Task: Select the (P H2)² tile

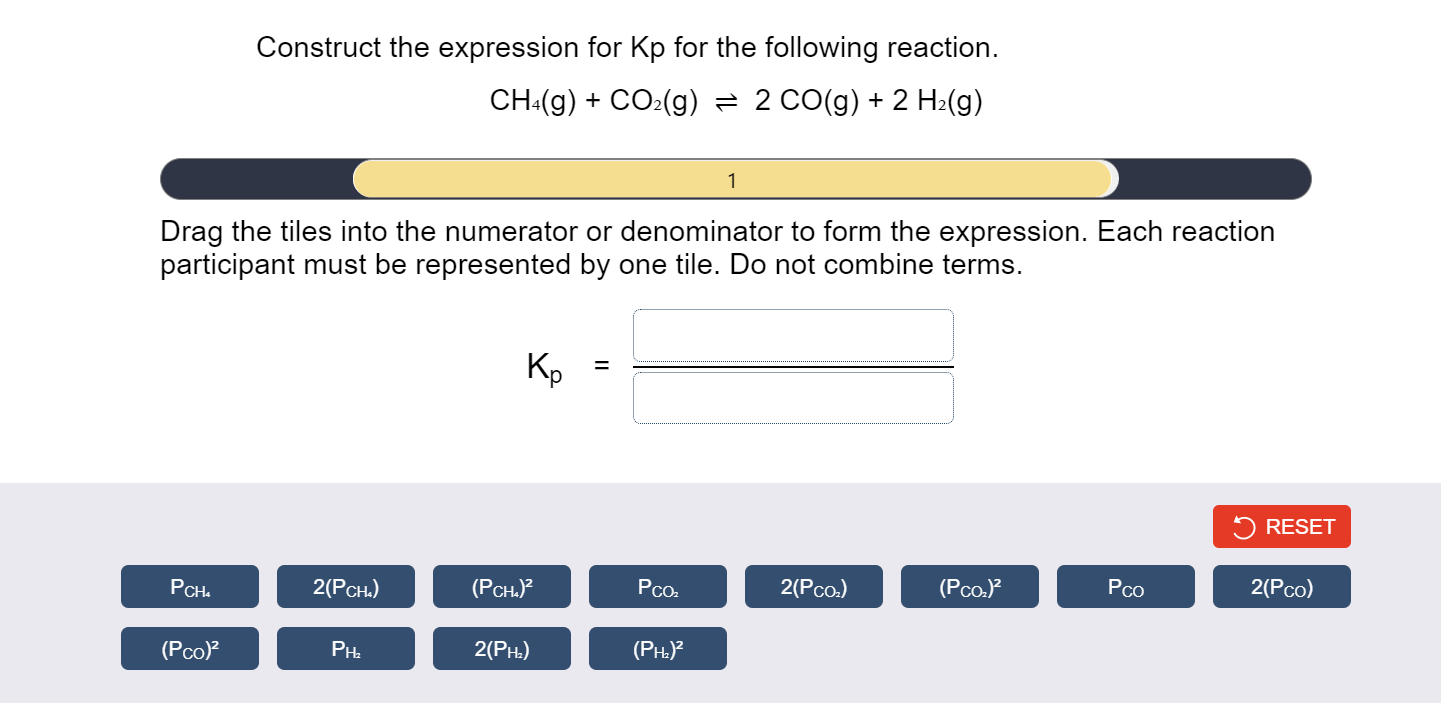Action: (657, 648)
